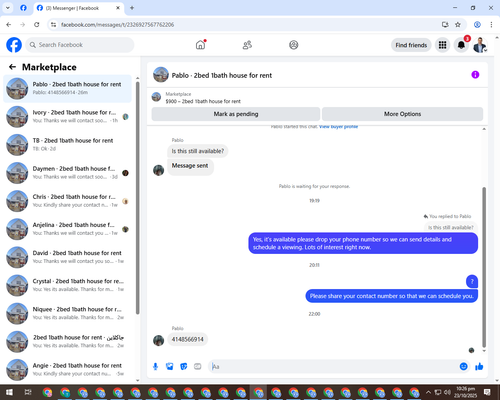Open Angie conversation in list
This screenshot has height=400, width=500.
coord(67,369)
